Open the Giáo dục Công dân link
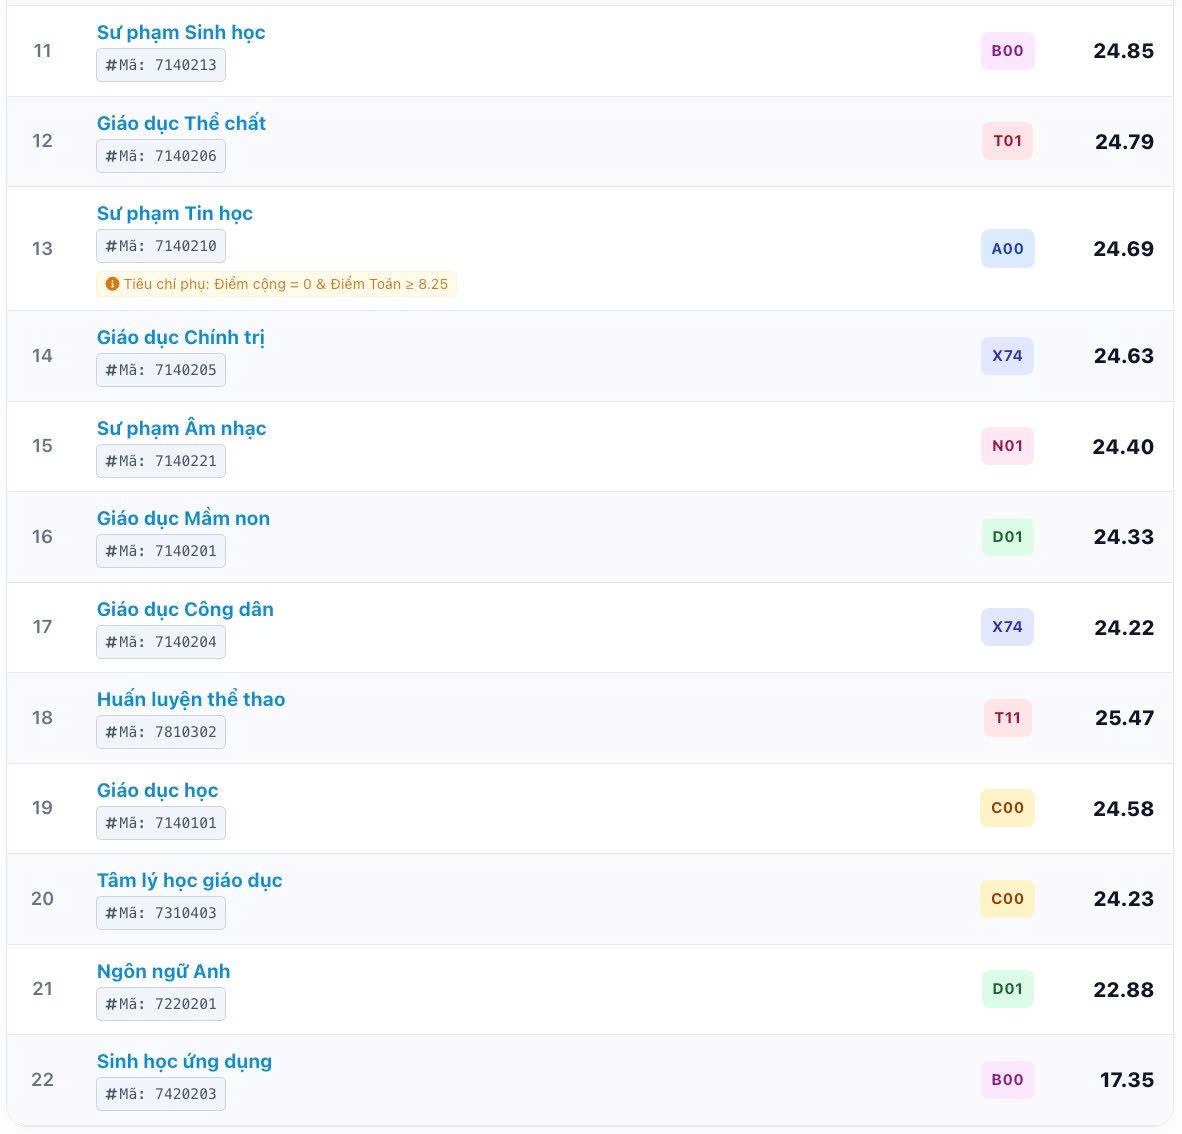This screenshot has height=1134, width=1182. [x=185, y=609]
